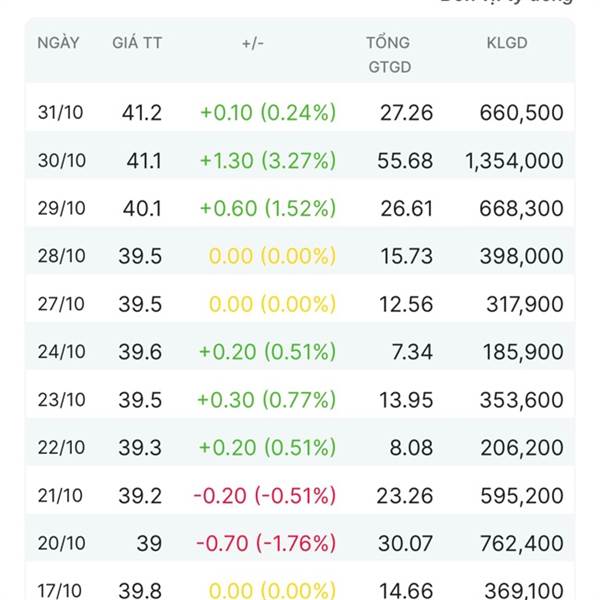This screenshot has height=600, width=600.
Task: Click the KLGD column header
Action: coord(507,43)
